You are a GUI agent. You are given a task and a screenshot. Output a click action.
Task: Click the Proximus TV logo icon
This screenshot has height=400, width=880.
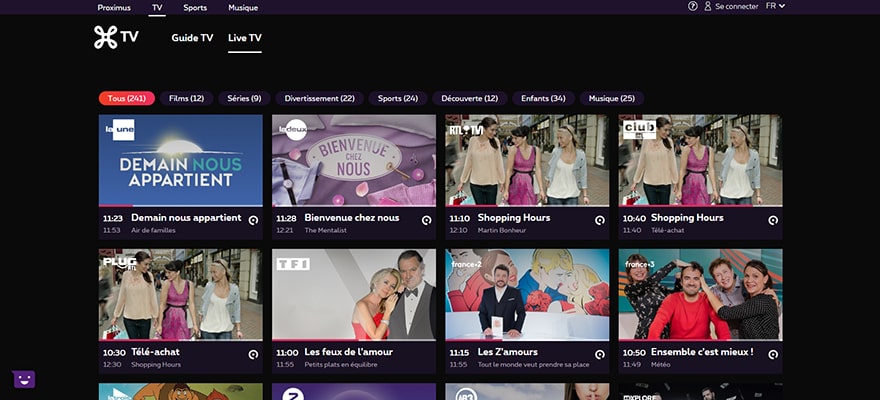[x=106, y=38]
